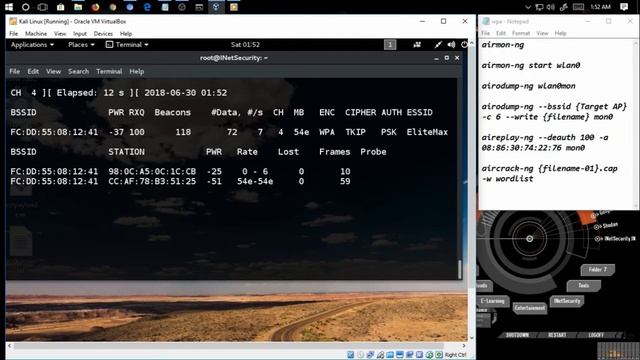Open terminal File menu
Screen dimensions: 640x360
pos(14,71)
